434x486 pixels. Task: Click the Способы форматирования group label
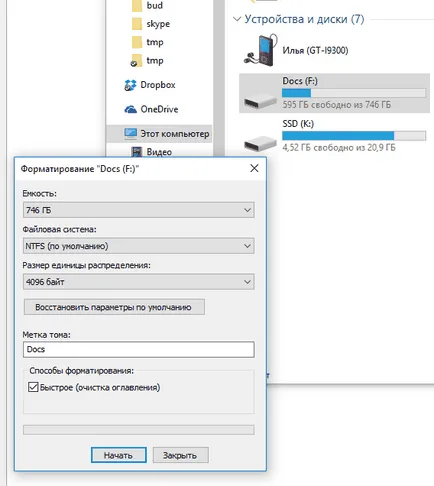coord(82,371)
